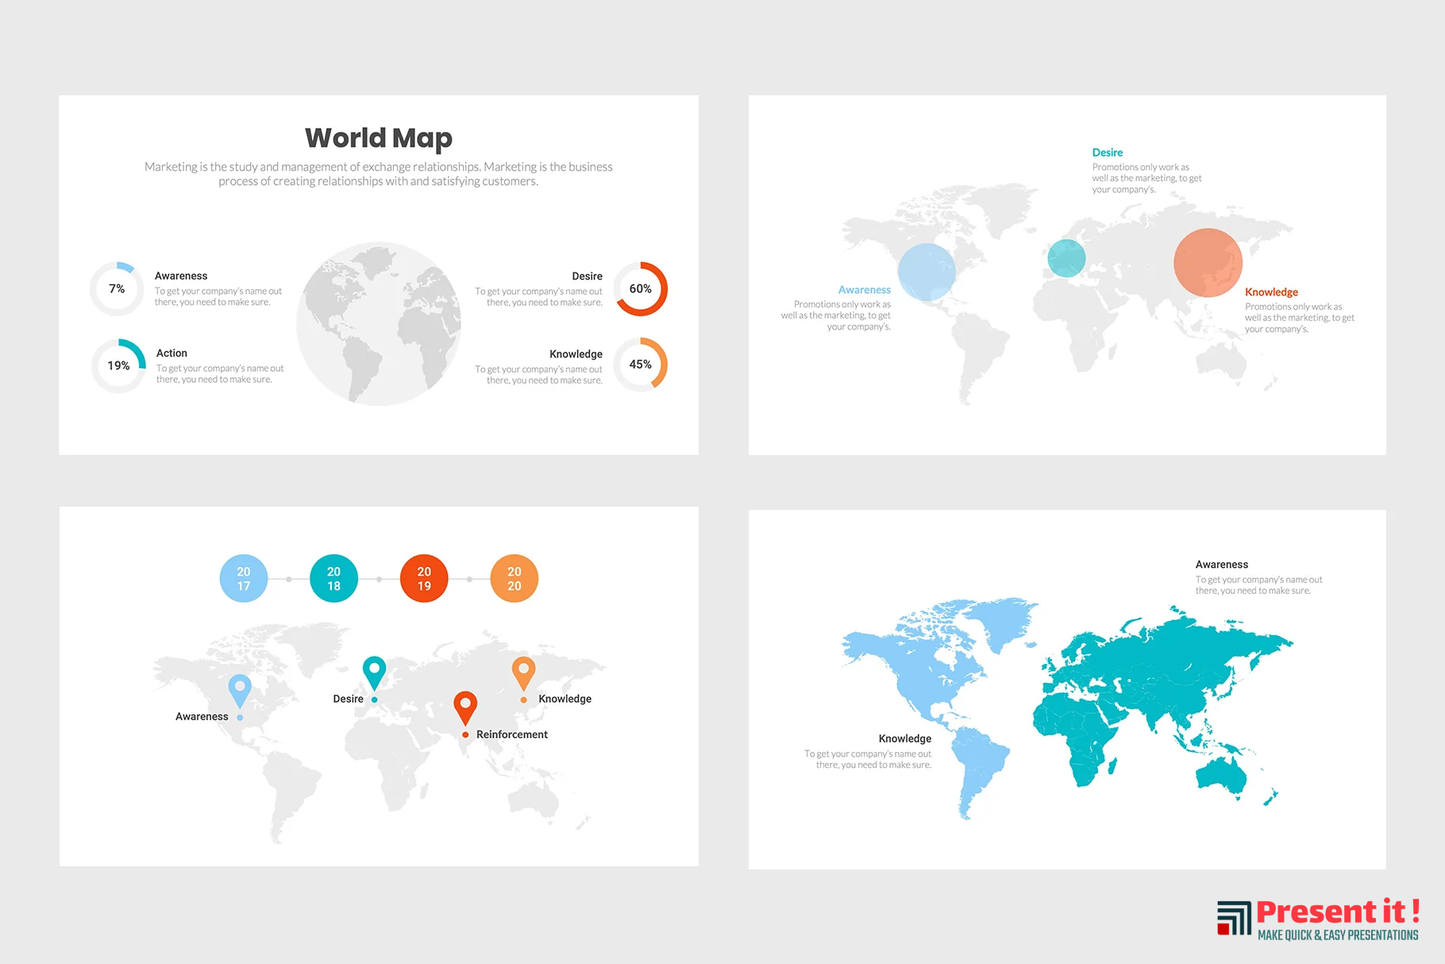
Task: Click the Present it! logo icon
Action: pyautogui.click(x=1233, y=918)
